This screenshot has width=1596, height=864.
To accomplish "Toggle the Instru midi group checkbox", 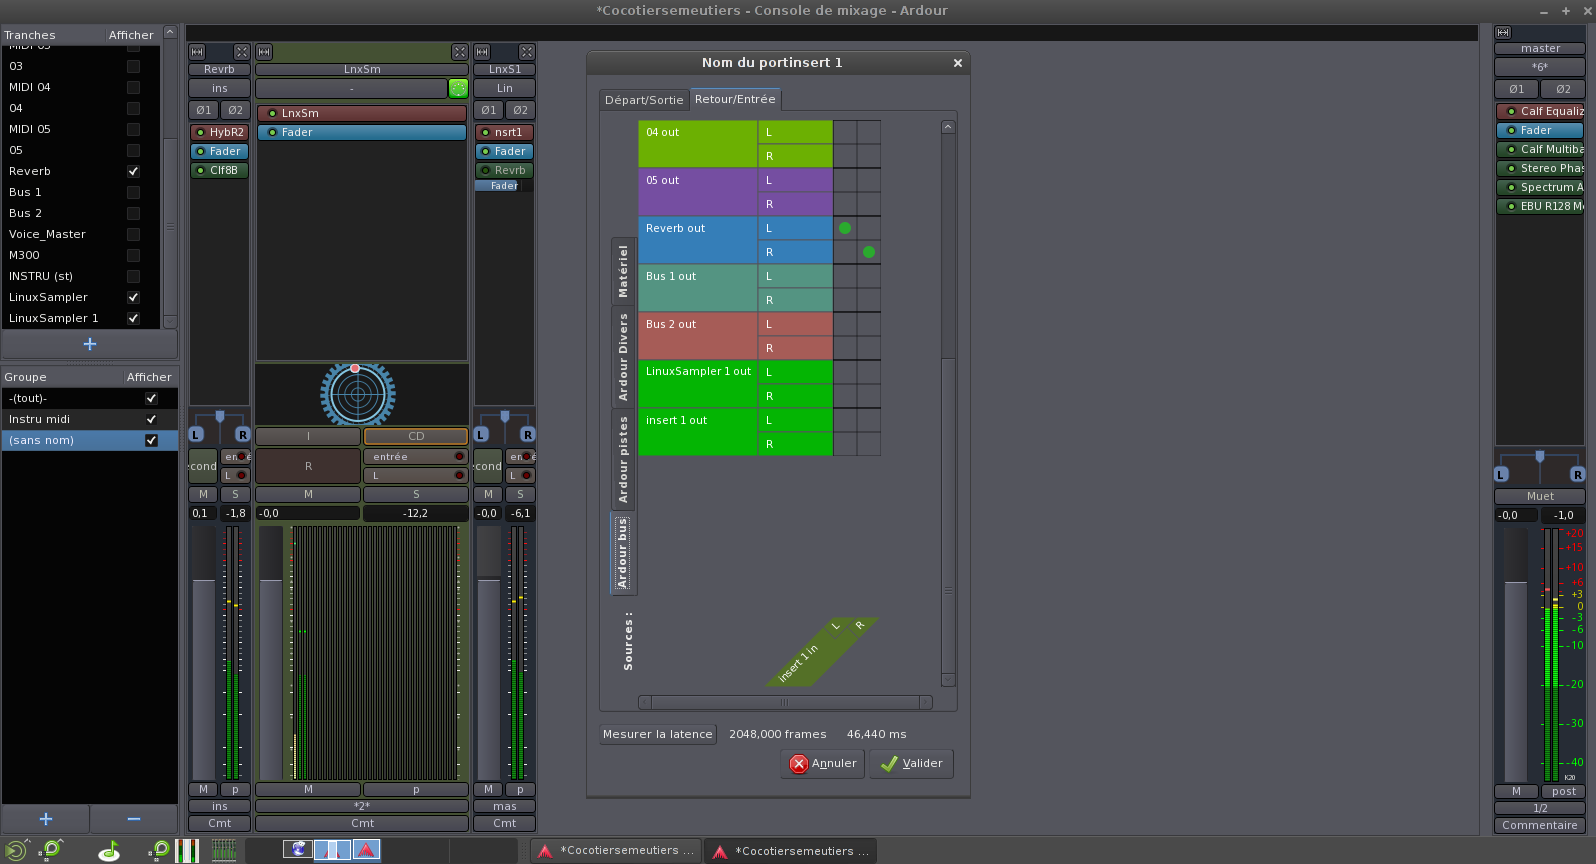I will (151, 419).
